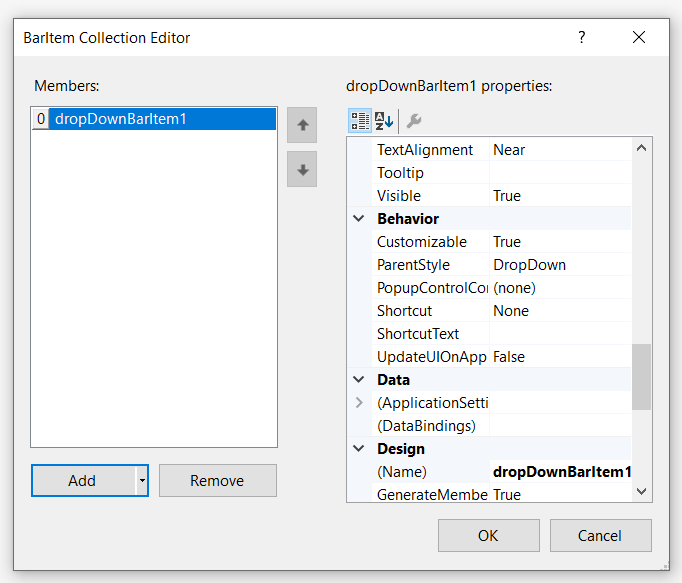Viewport: 682px width, 583px height.
Task: Switch property grid to Categorized view
Action: 360,121
